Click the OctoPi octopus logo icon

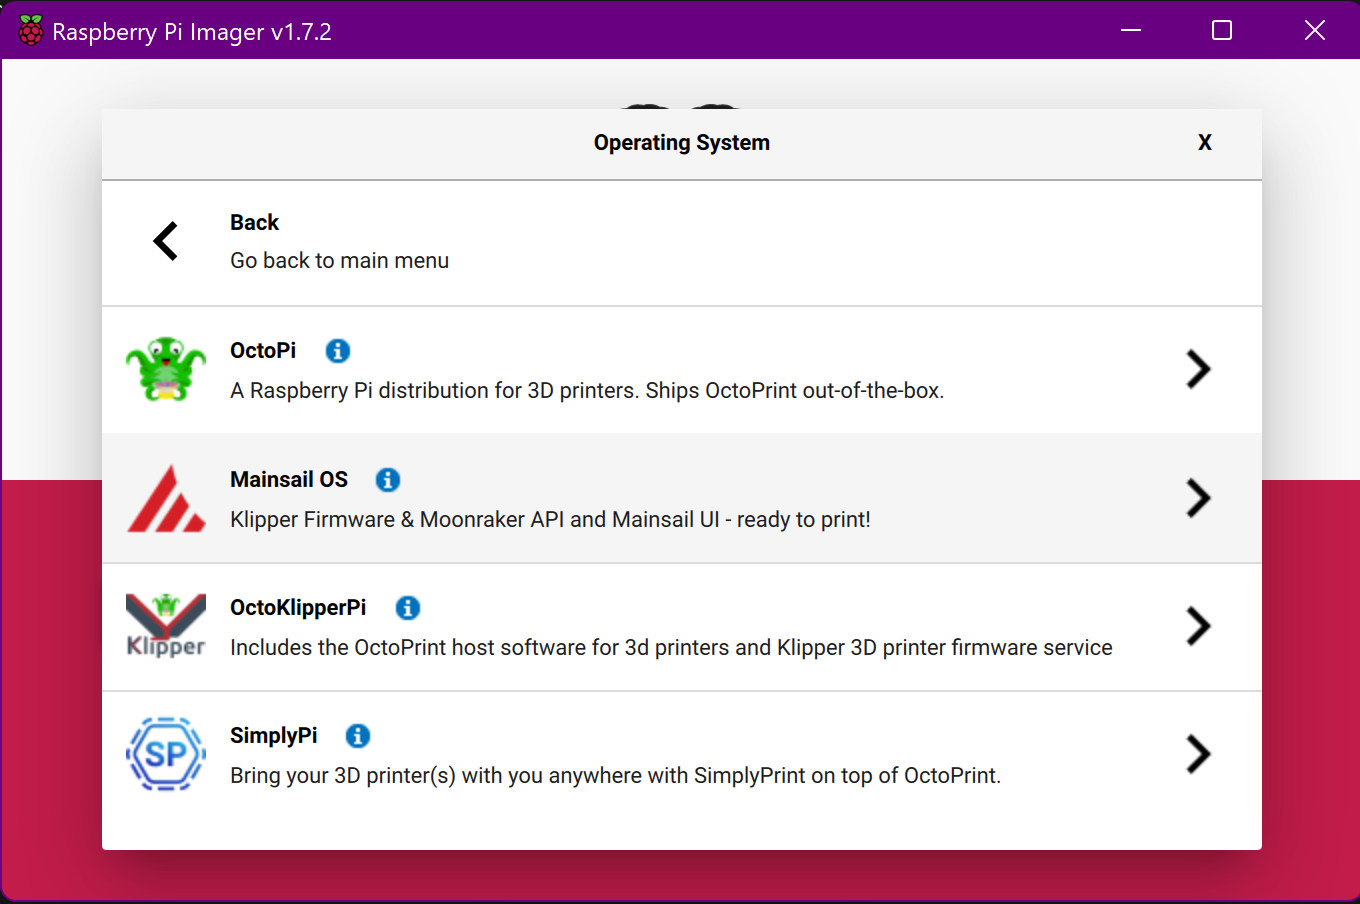pyautogui.click(x=166, y=369)
